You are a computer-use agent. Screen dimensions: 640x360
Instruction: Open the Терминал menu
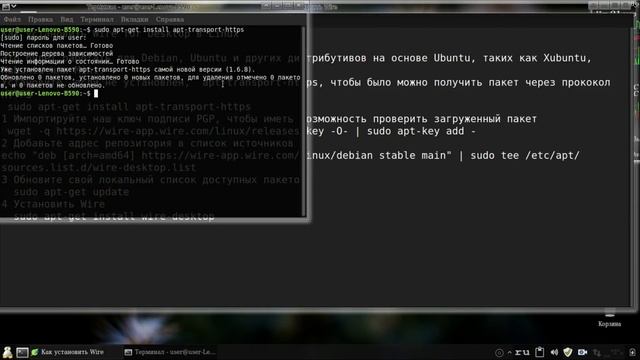pos(97,19)
